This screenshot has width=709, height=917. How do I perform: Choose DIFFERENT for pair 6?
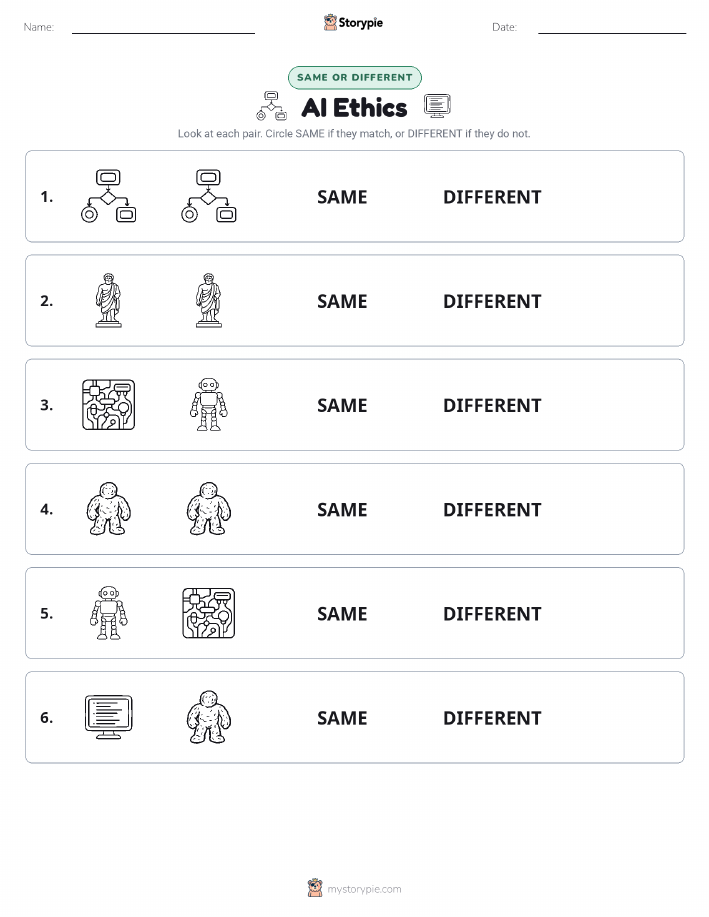coord(492,718)
